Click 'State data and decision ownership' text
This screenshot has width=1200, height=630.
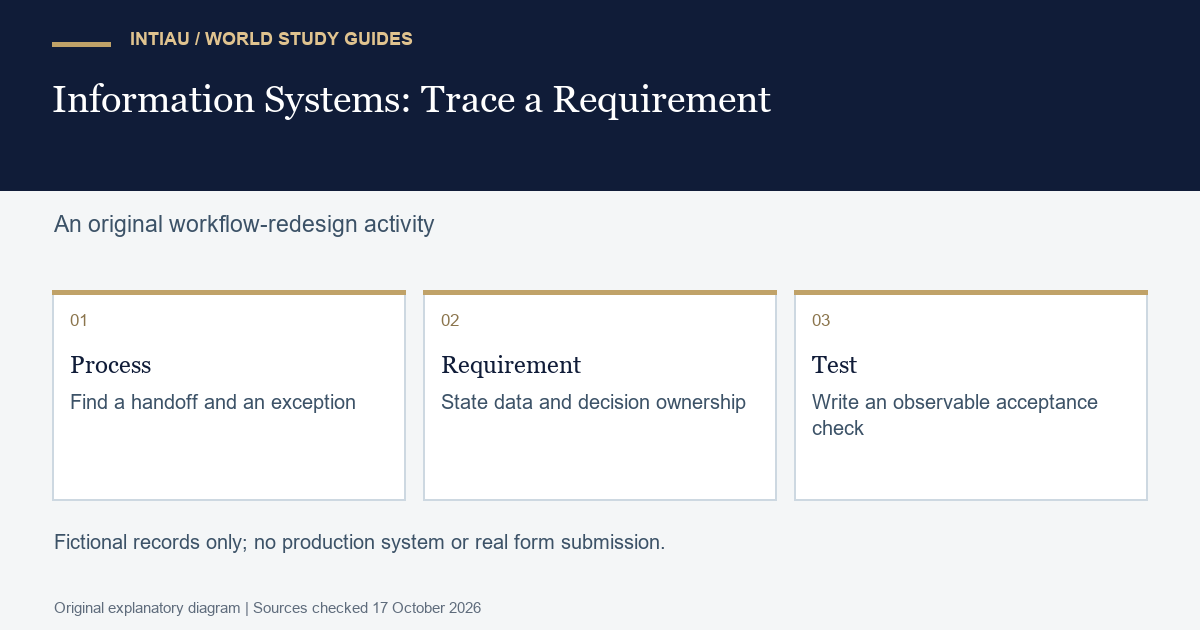coord(593,402)
